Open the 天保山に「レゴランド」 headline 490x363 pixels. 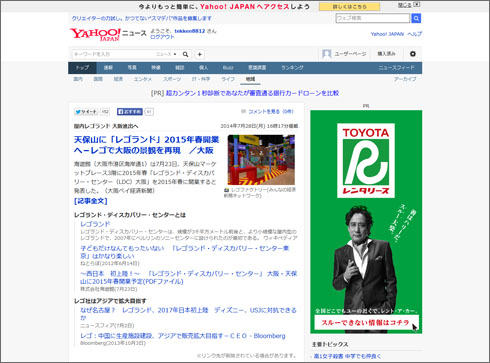coord(147,145)
